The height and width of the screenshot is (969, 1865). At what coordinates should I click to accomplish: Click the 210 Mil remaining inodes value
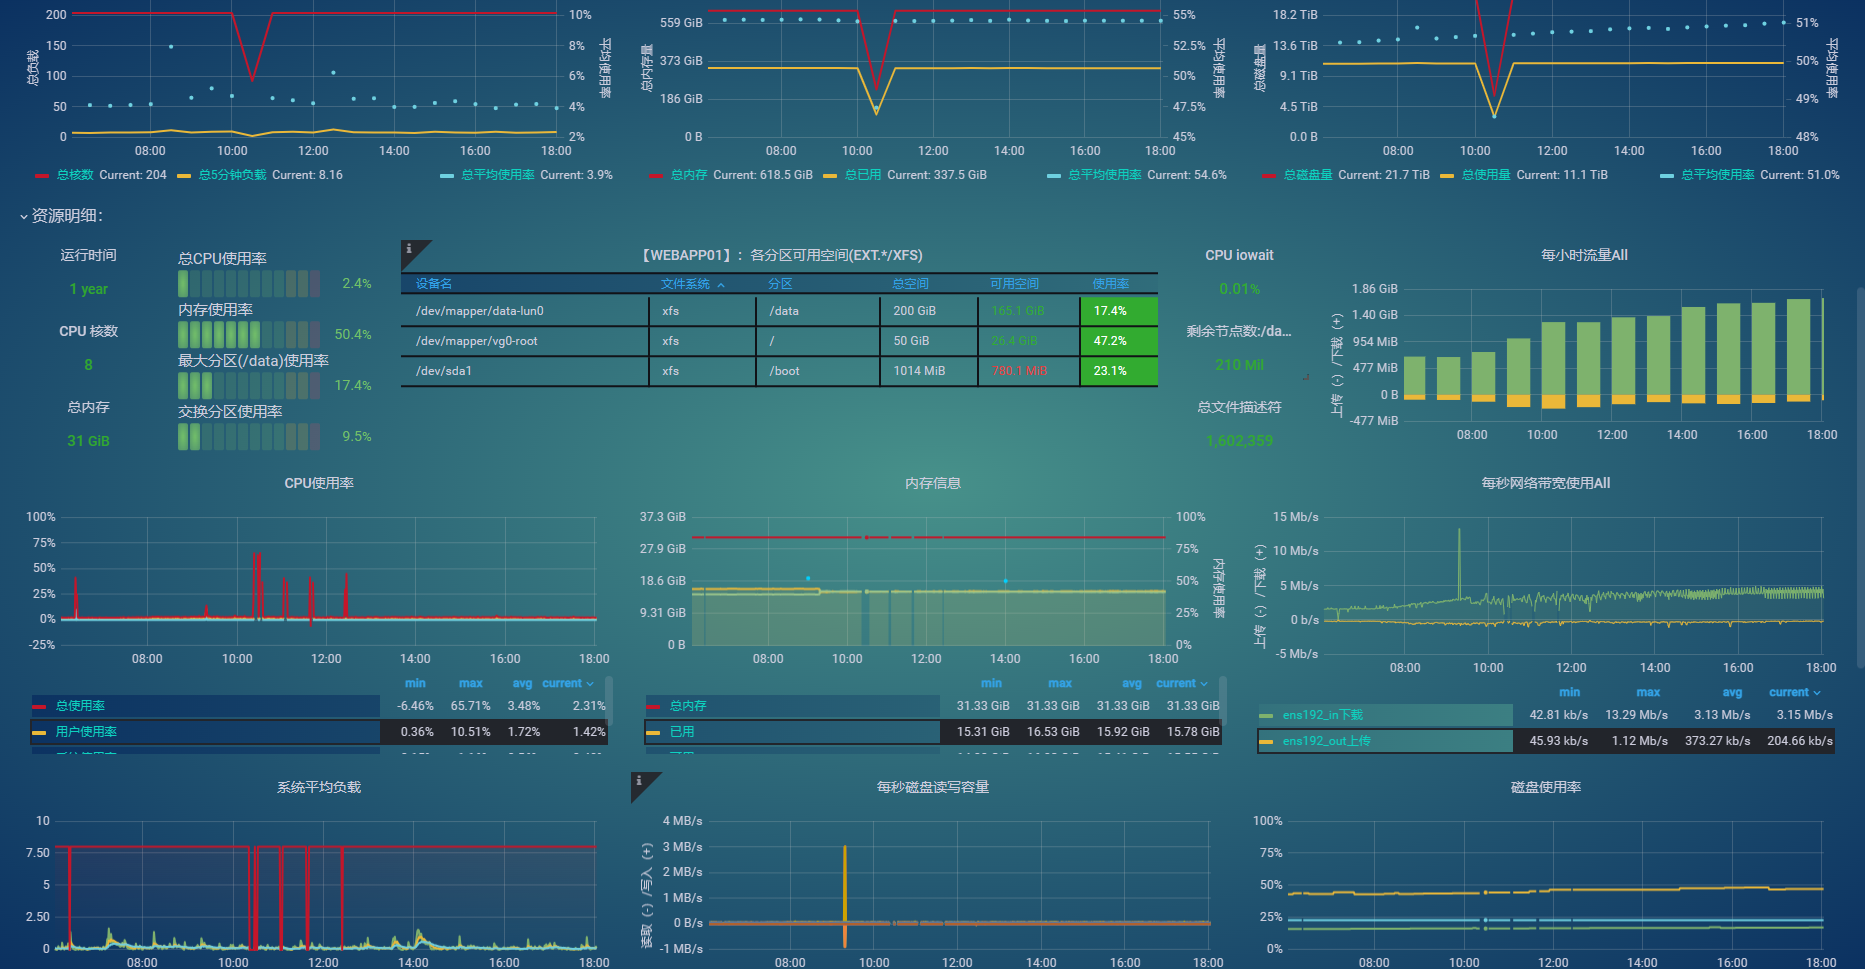1239,365
